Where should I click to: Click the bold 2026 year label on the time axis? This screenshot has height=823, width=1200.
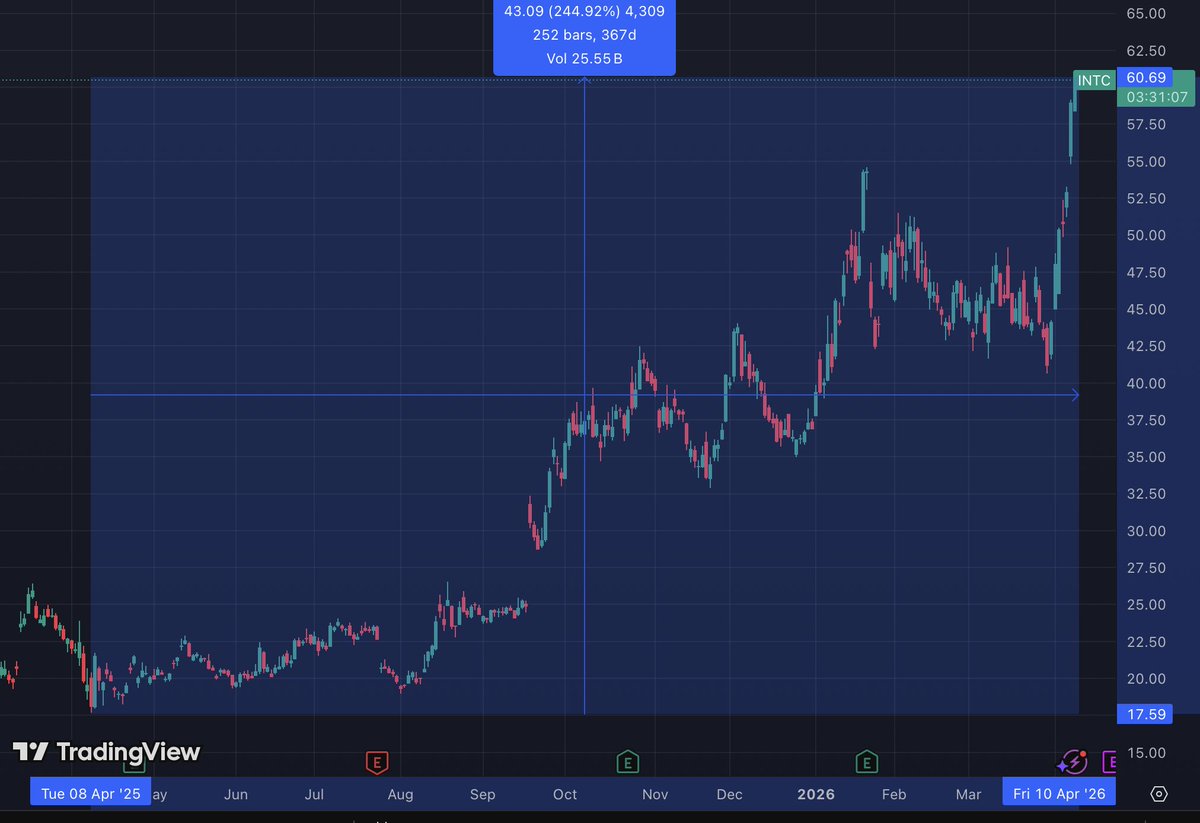[816, 795]
